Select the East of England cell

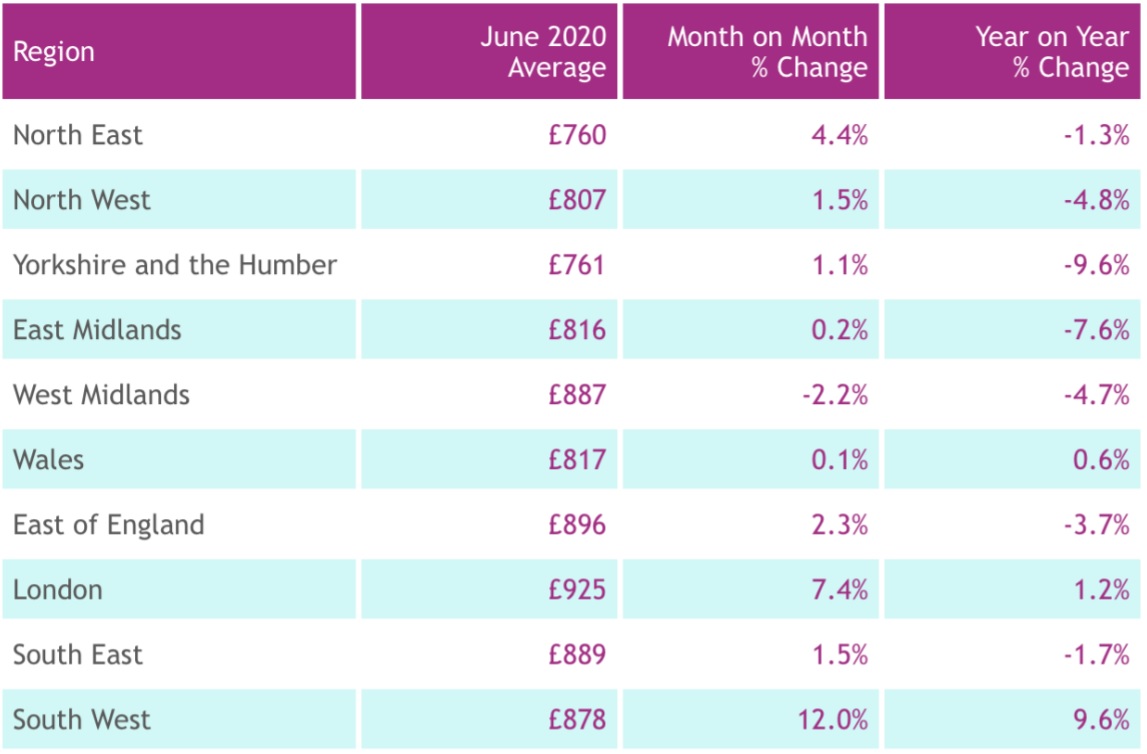(108, 525)
